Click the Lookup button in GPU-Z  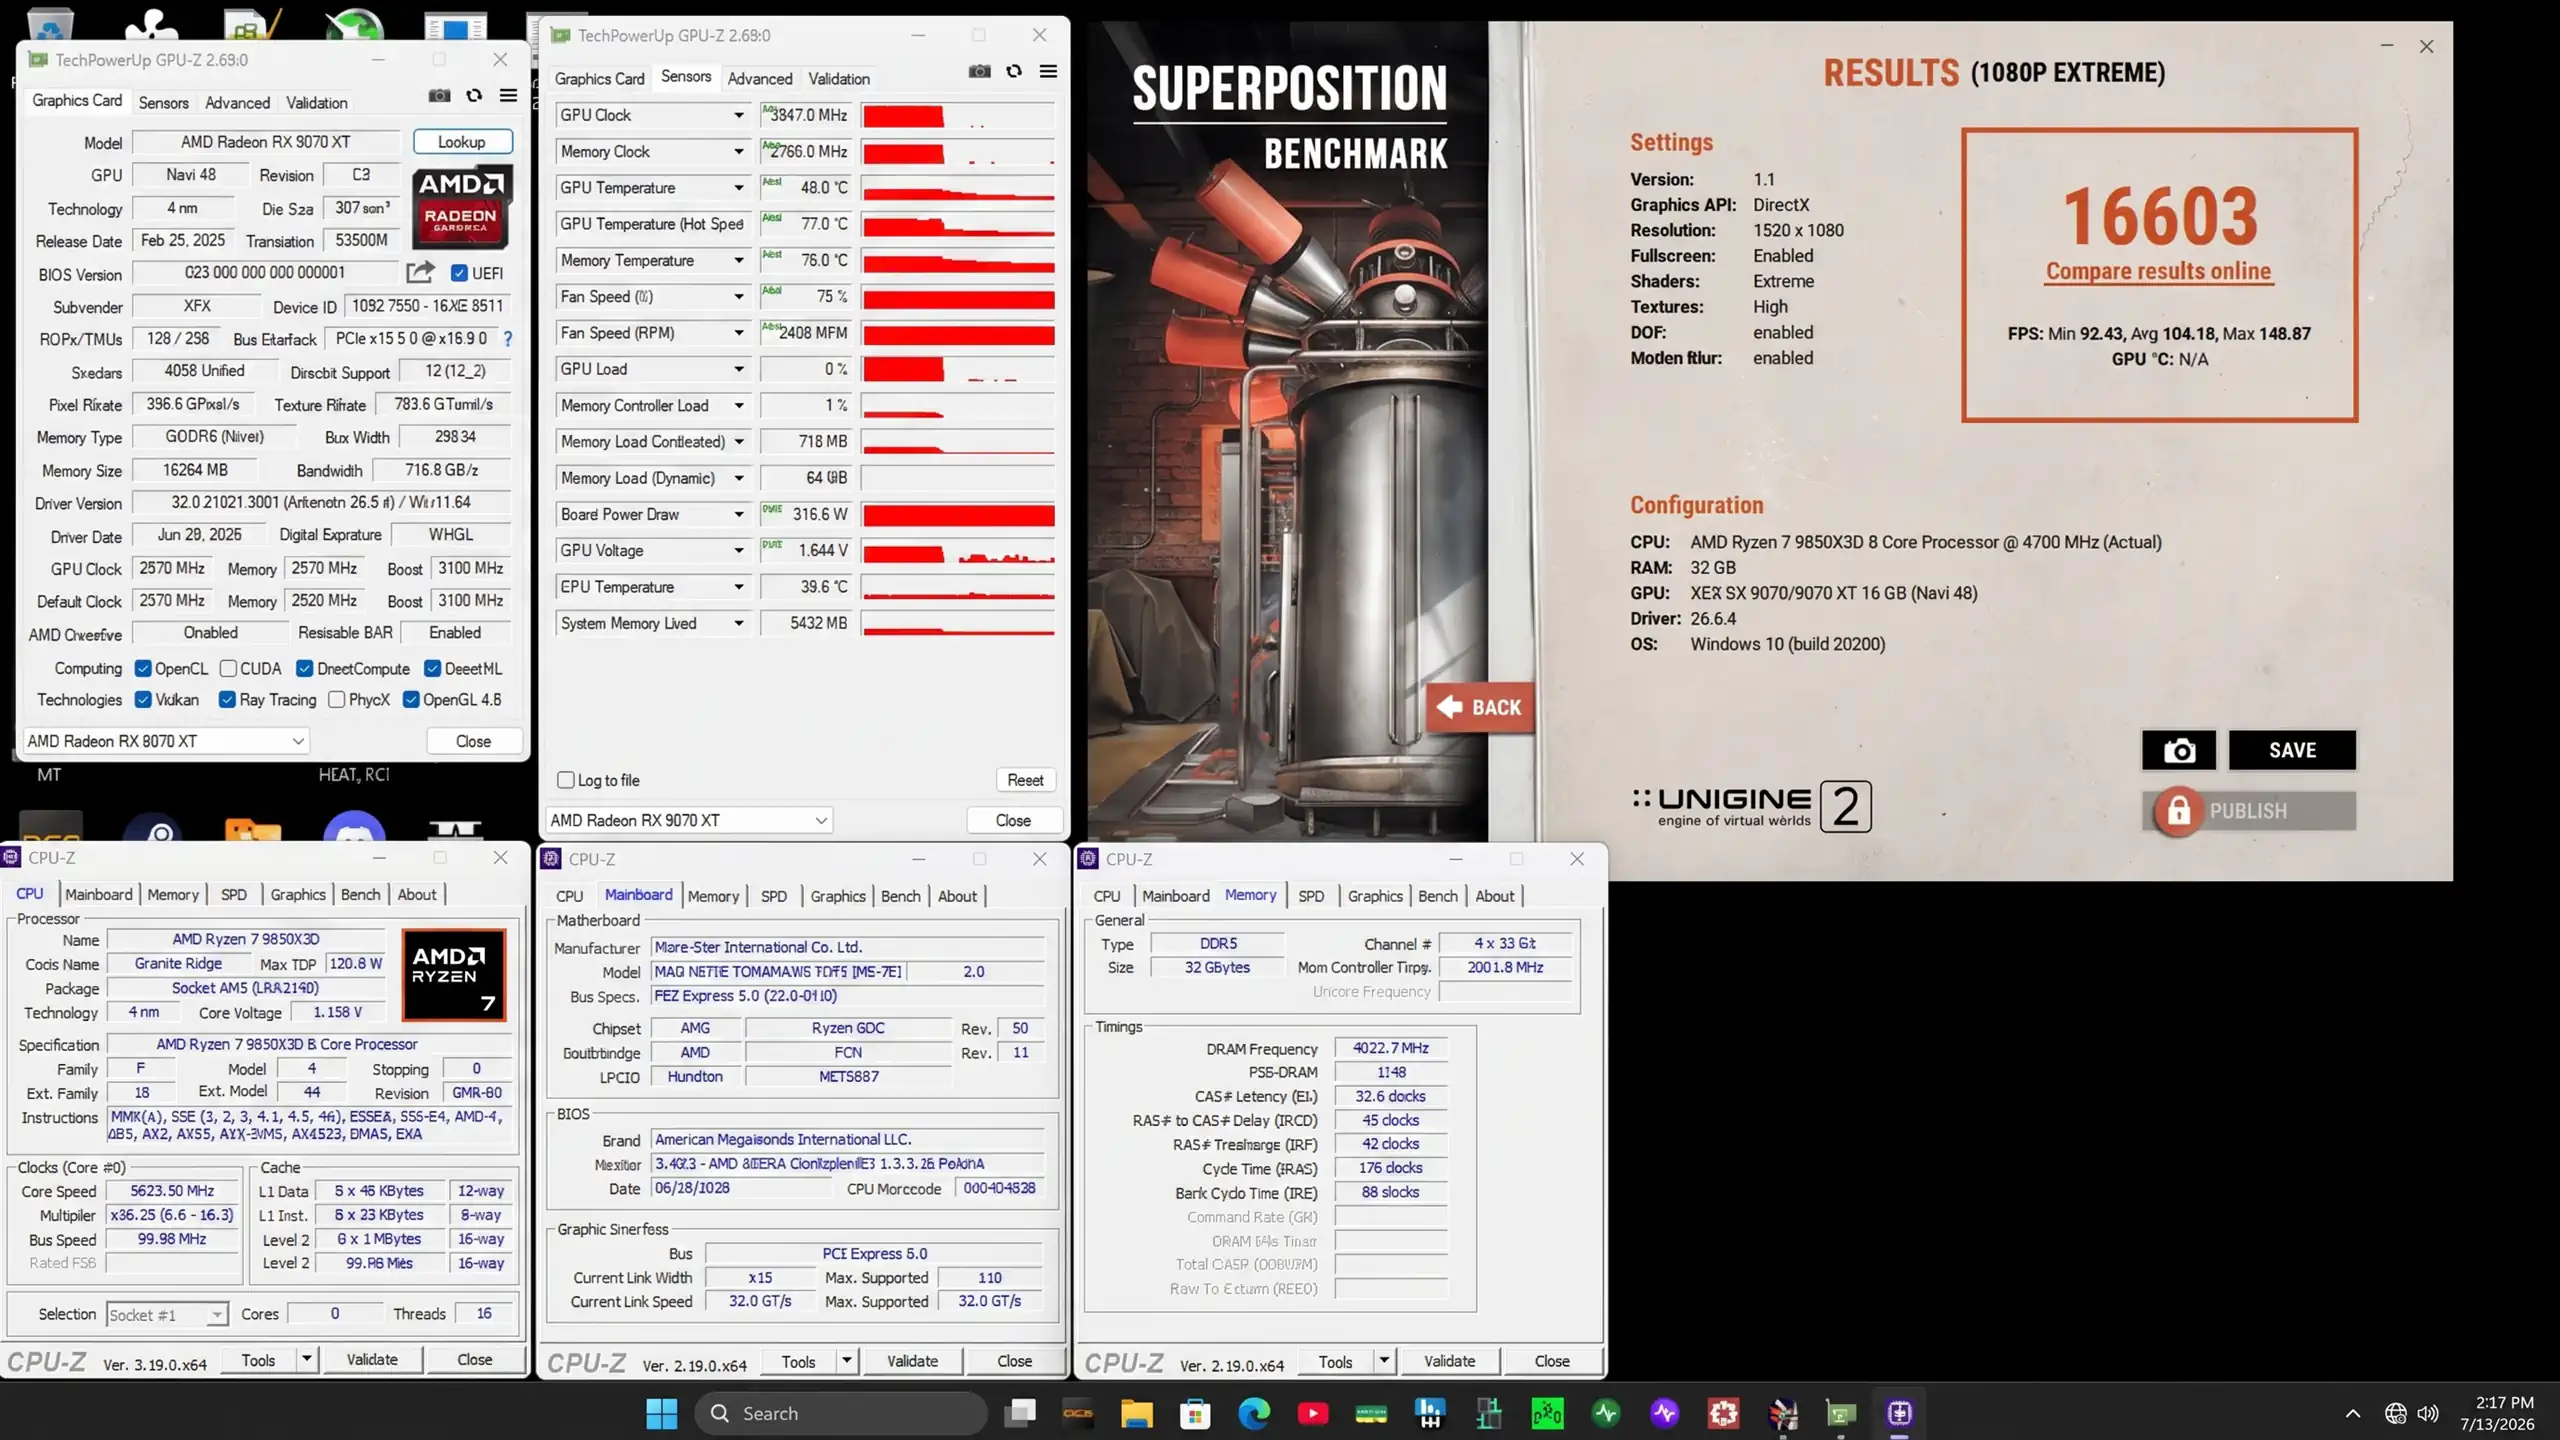point(461,142)
